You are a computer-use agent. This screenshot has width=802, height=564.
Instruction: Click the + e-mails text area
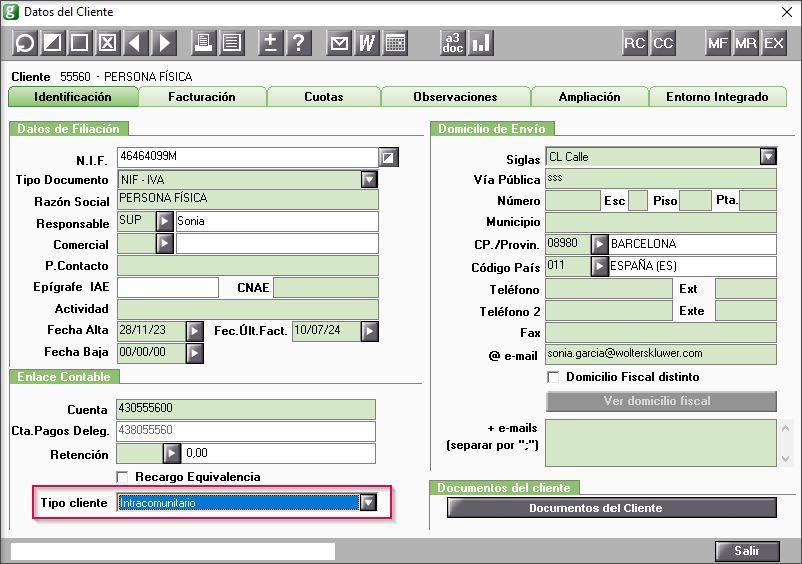tap(661, 443)
